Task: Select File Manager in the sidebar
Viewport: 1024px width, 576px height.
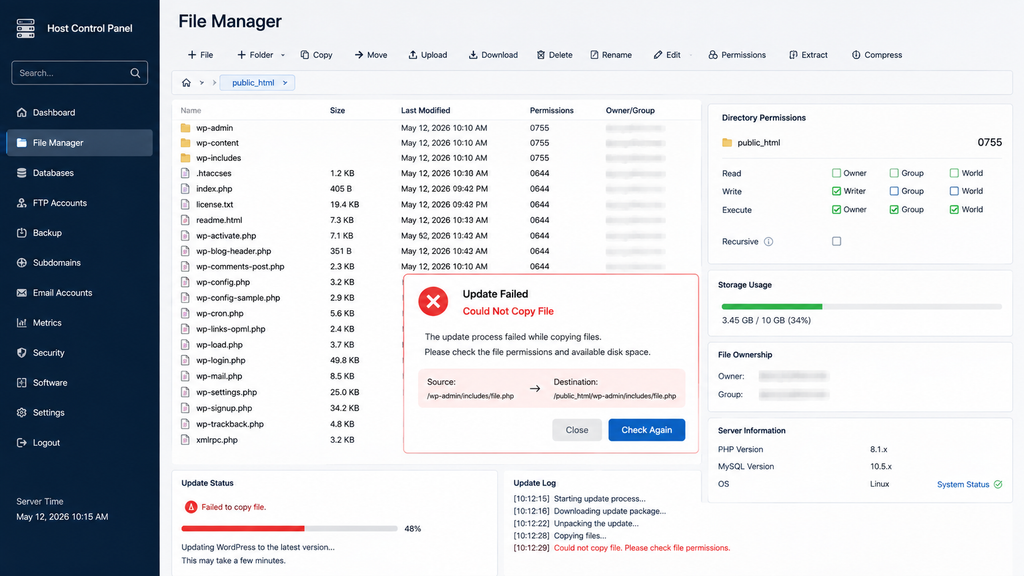Action: coord(79,142)
